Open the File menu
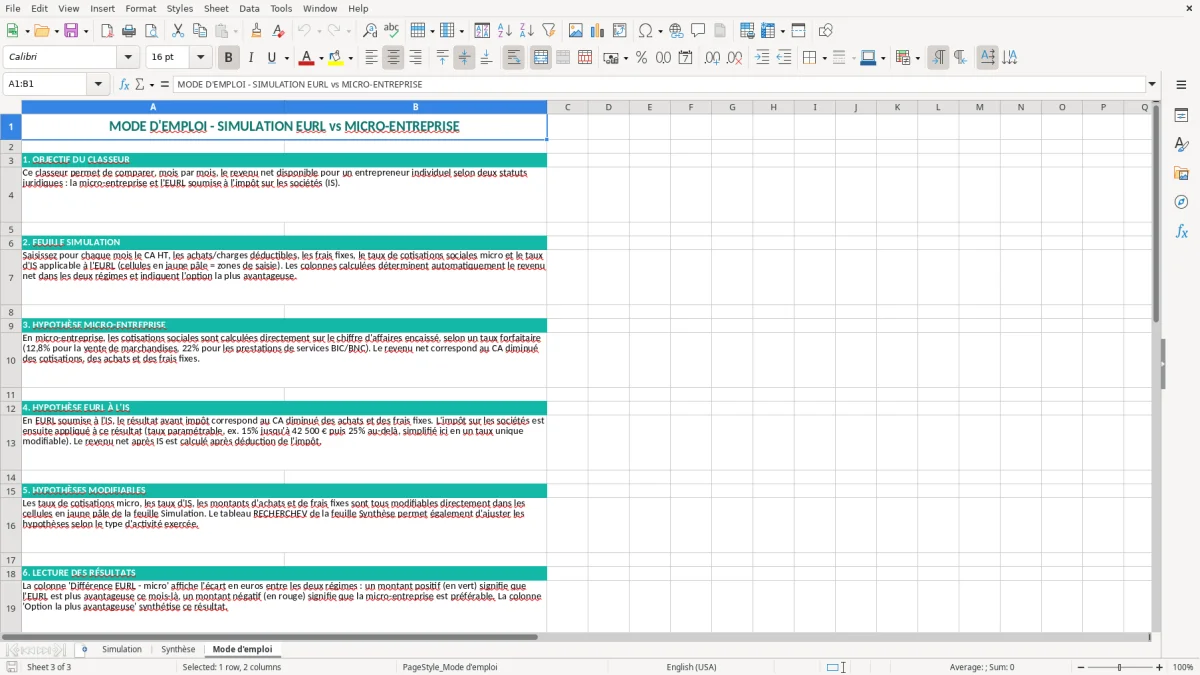The height and width of the screenshot is (675, 1200). tap(12, 8)
